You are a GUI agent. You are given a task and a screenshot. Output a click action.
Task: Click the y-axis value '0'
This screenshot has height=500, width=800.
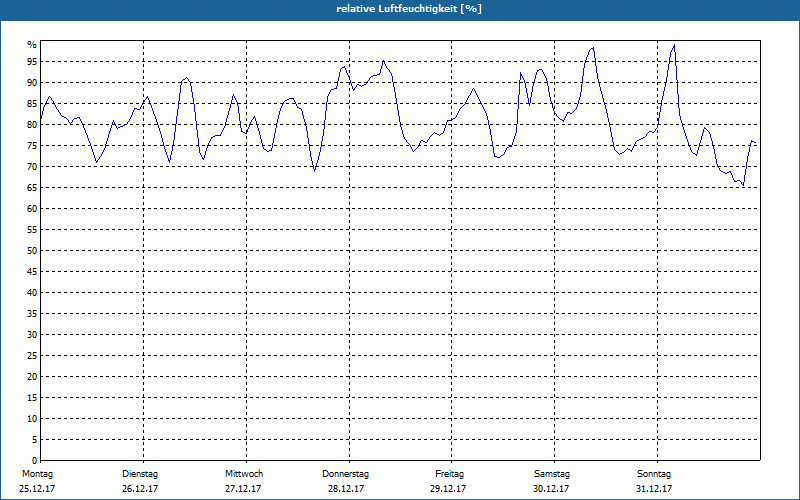35,460
